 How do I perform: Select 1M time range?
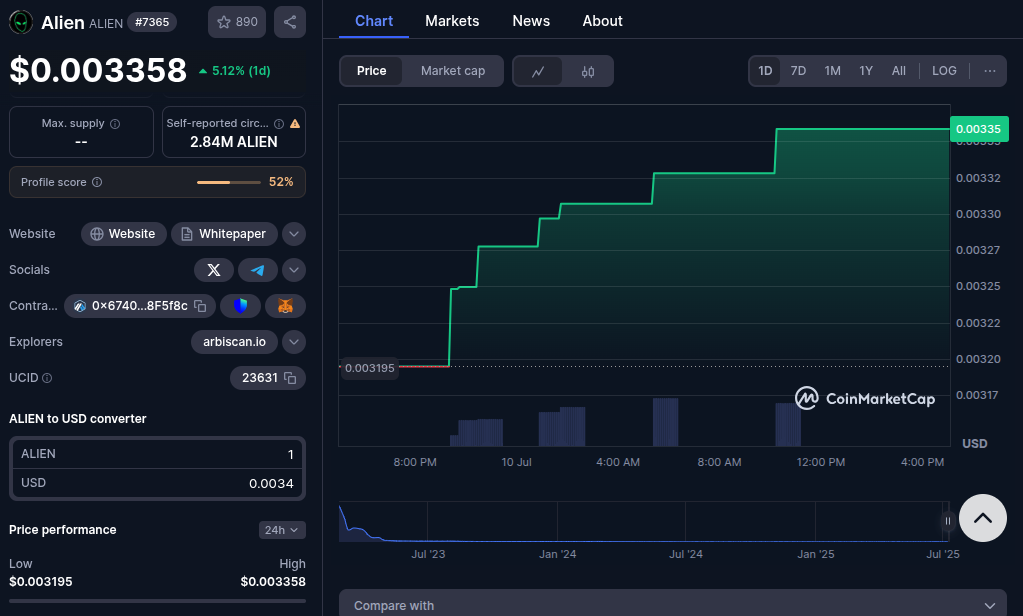click(x=832, y=71)
